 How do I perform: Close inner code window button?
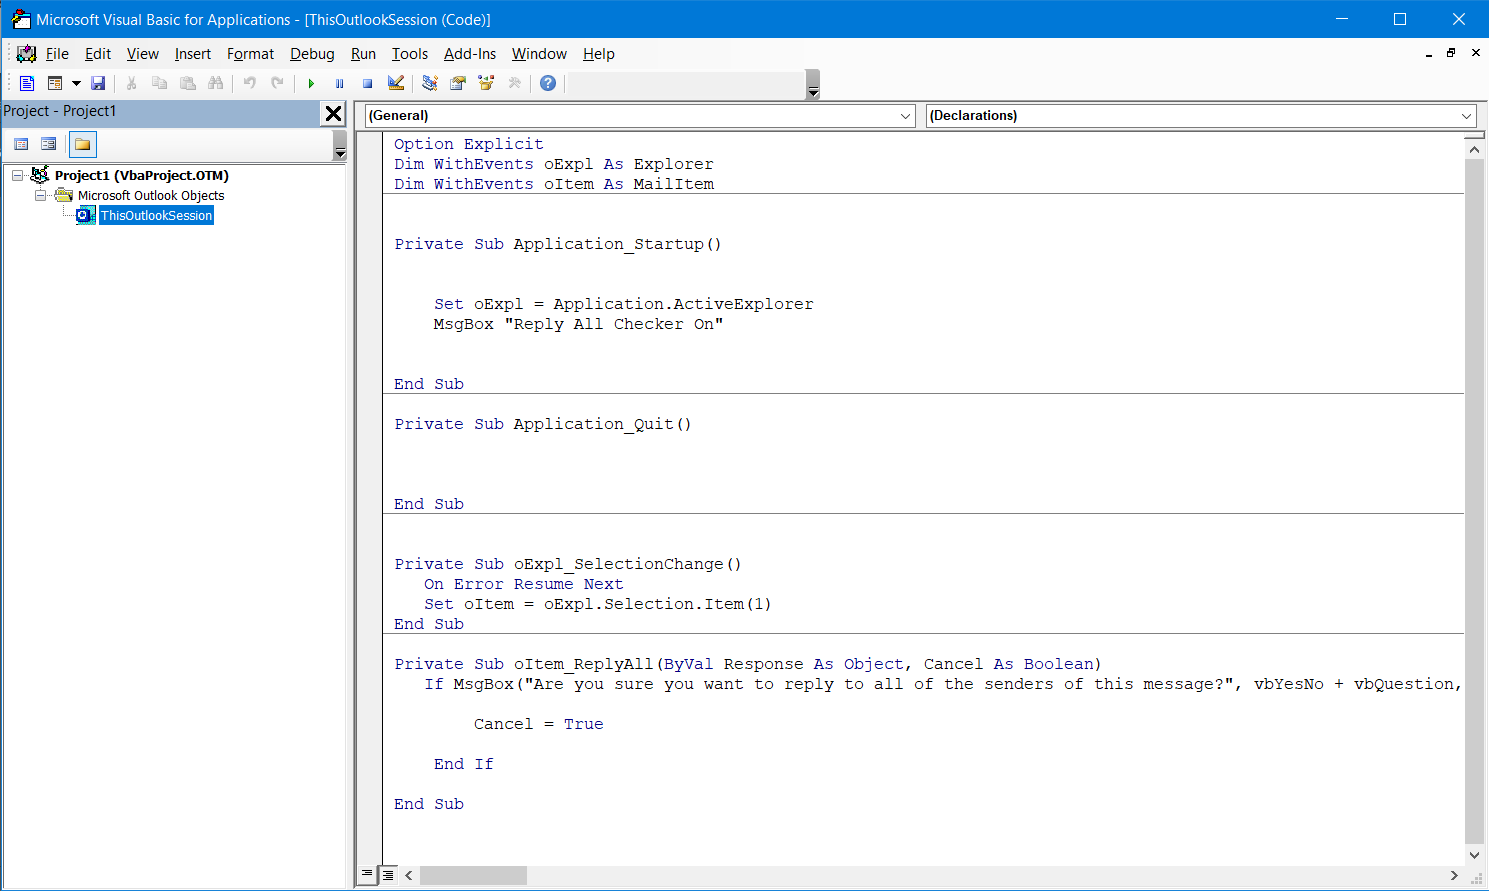pos(1475,53)
